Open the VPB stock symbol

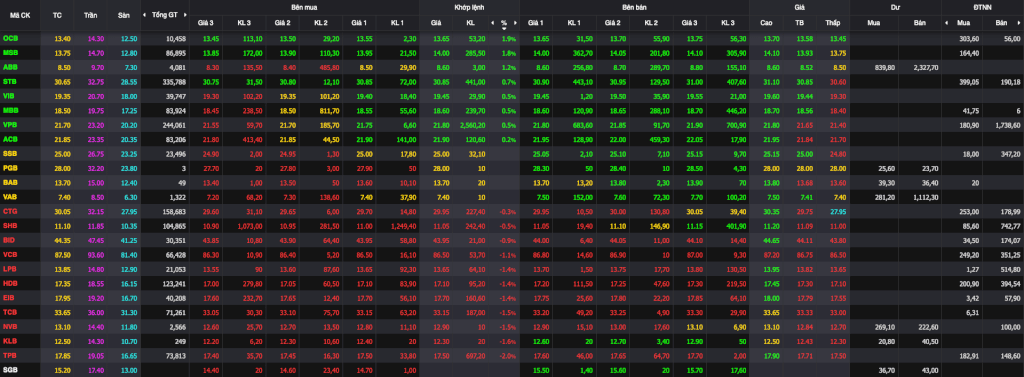(x=10, y=124)
